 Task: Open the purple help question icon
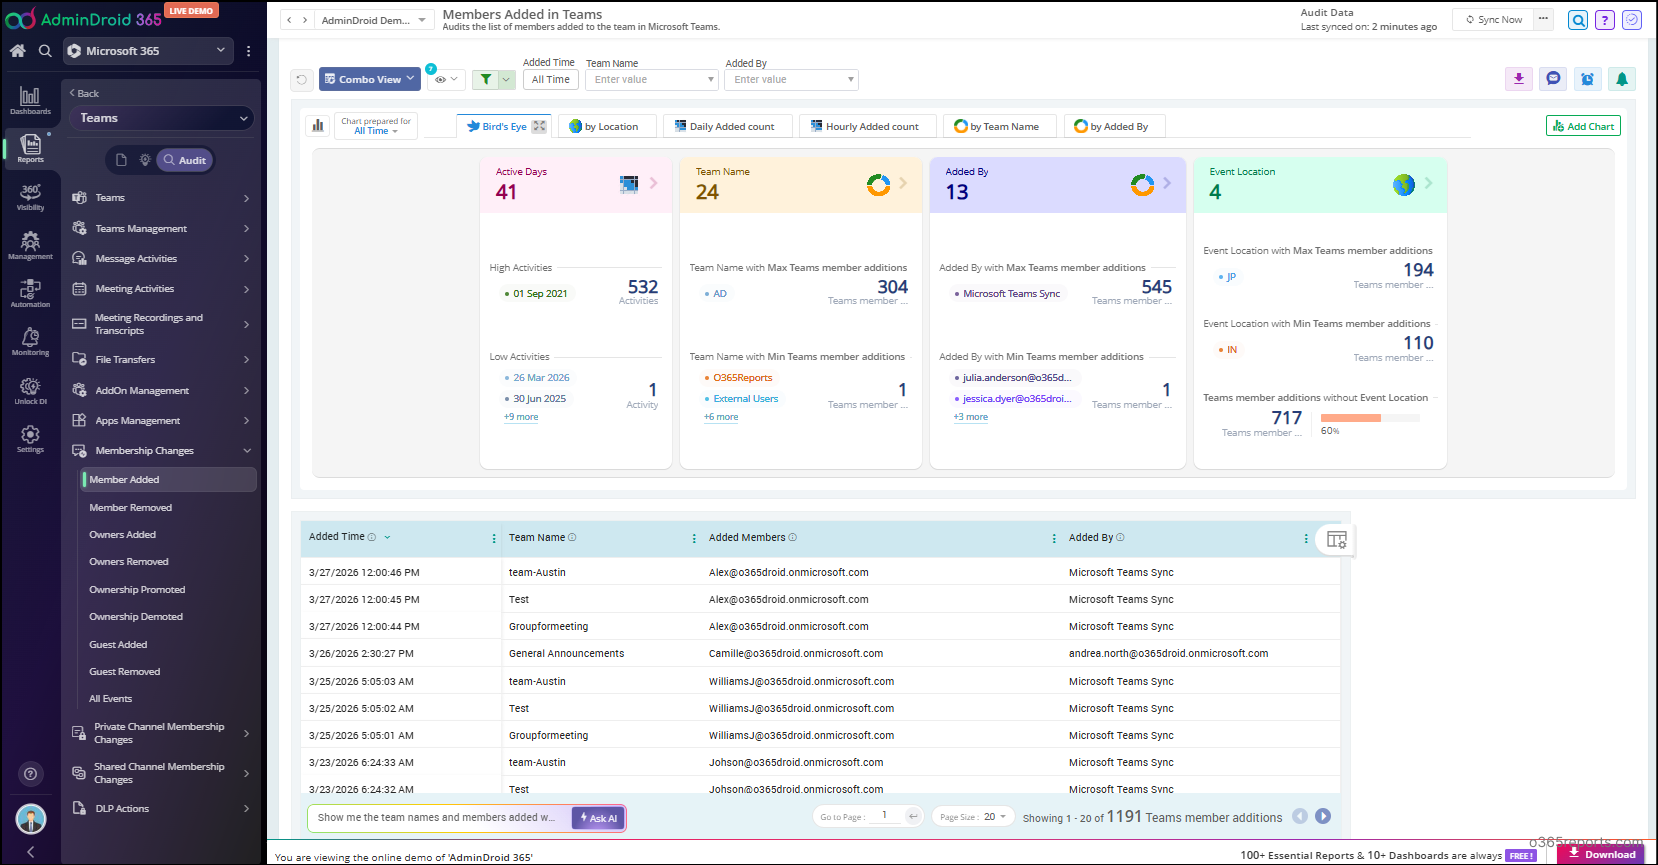pos(1605,20)
